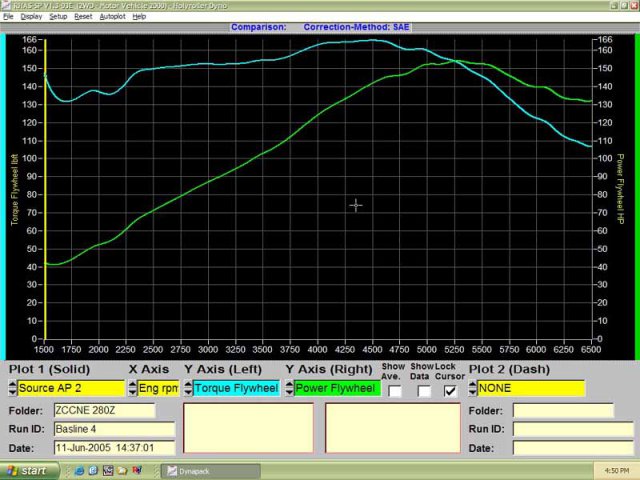
Task: Change the X Axis Eng rpm selector
Action: (x=158, y=388)
